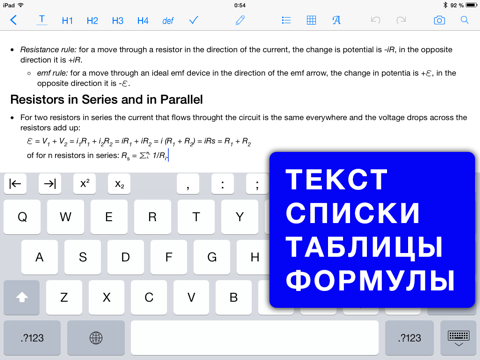Hide the keyboard with dismiss key
The height and width of the screenshot is (360, 480).
(458, 338)
